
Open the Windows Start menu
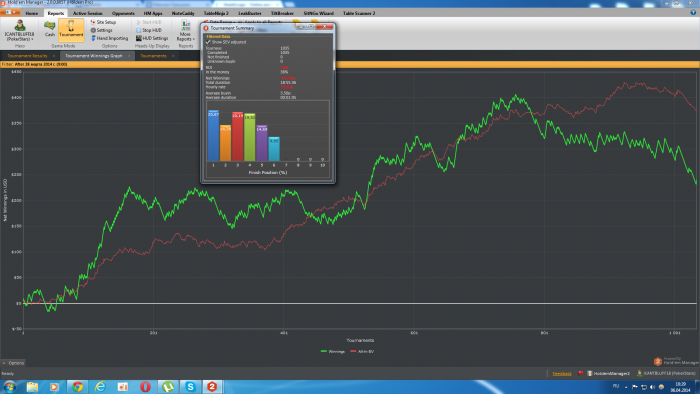pyautogui.click(x=9, y=387)
